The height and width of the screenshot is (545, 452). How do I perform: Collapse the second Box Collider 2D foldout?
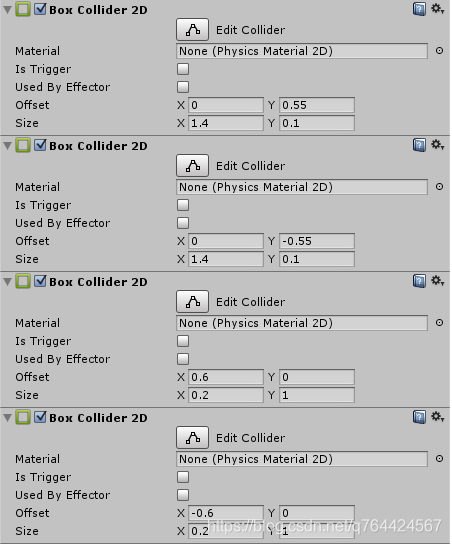pos(7,146)
